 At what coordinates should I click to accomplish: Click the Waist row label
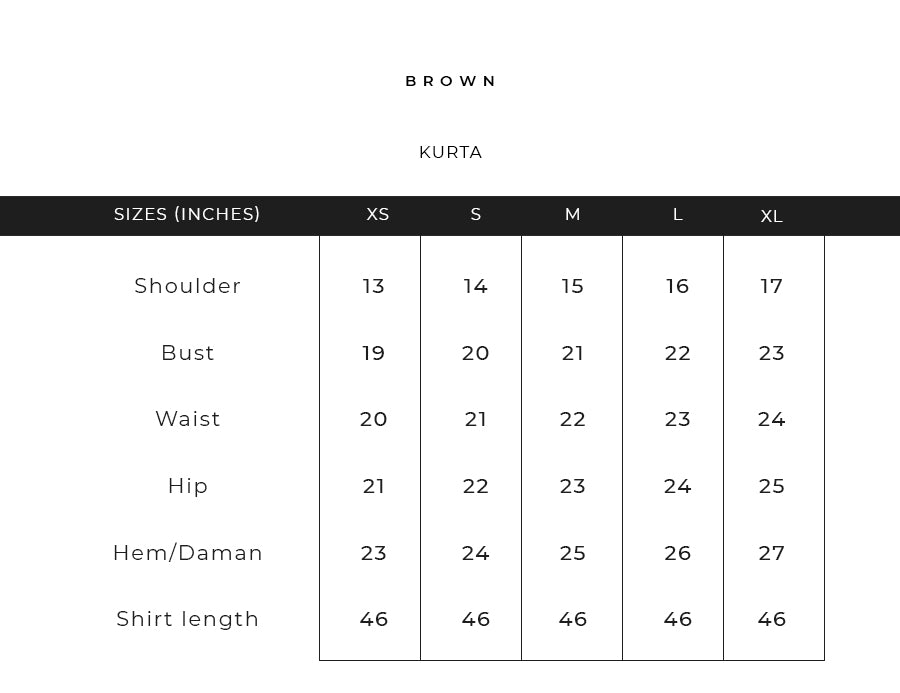pyautogui.click(x=188, y=419)
